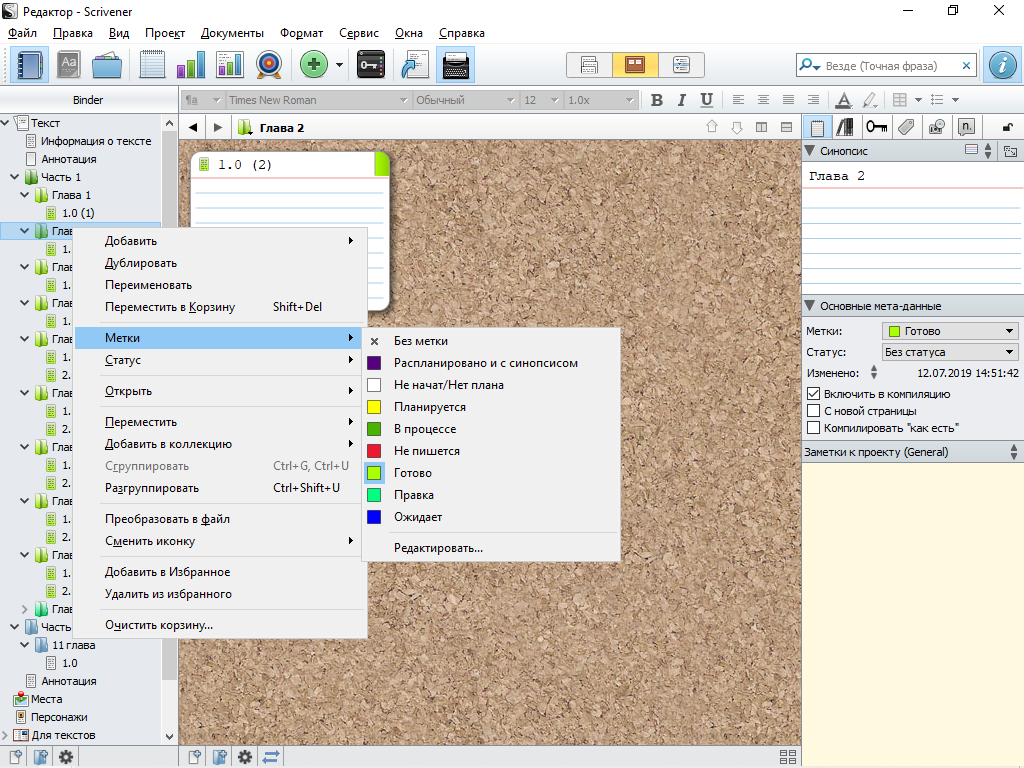Open the References books icon in inspector
Screen dimensions: 1024x768
click(x=847, y=127)
